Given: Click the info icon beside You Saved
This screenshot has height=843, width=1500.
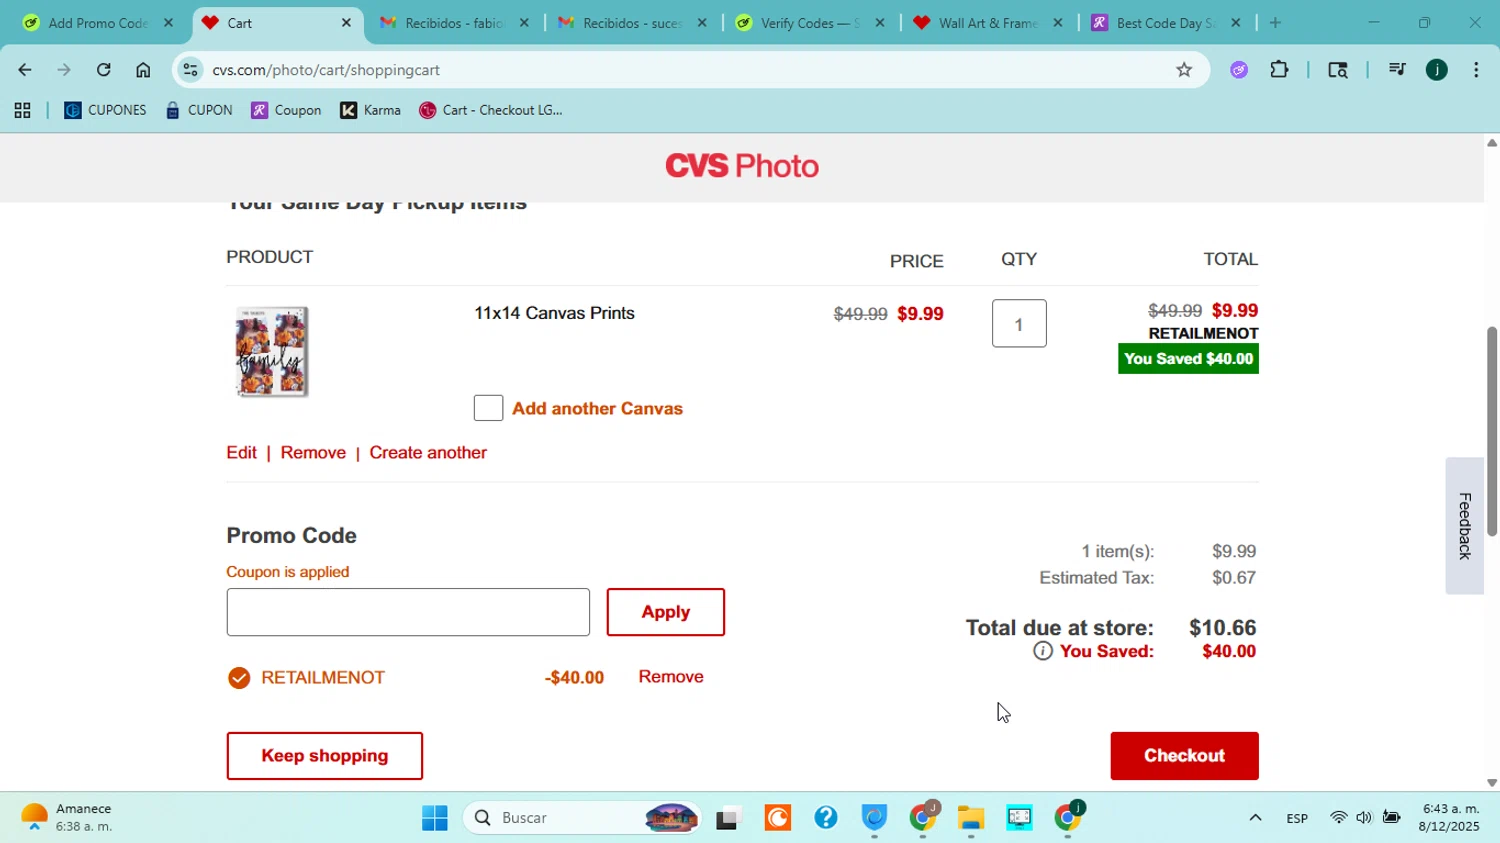Looking at the screenshot, I should tap(1043, 652).
